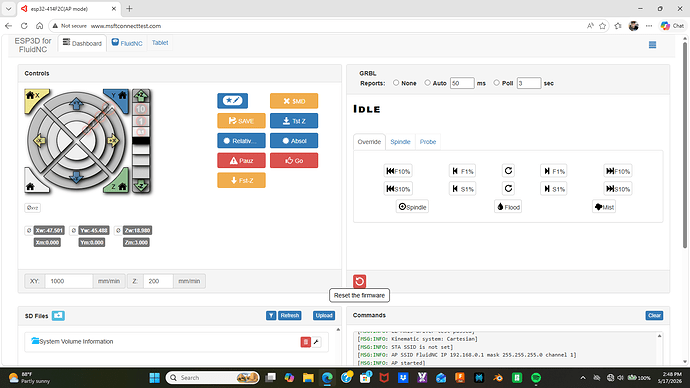Image resolution: width=690 pixels, height=388 pixels.
Task: Select the Poll reports radio button
Action: (x=496, y=83)
